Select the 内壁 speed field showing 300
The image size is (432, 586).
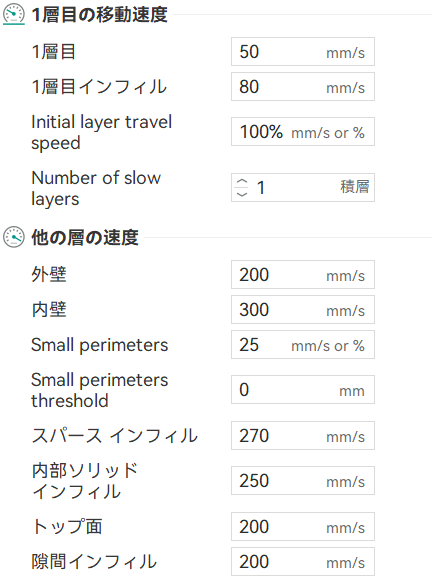coord(303,310)
